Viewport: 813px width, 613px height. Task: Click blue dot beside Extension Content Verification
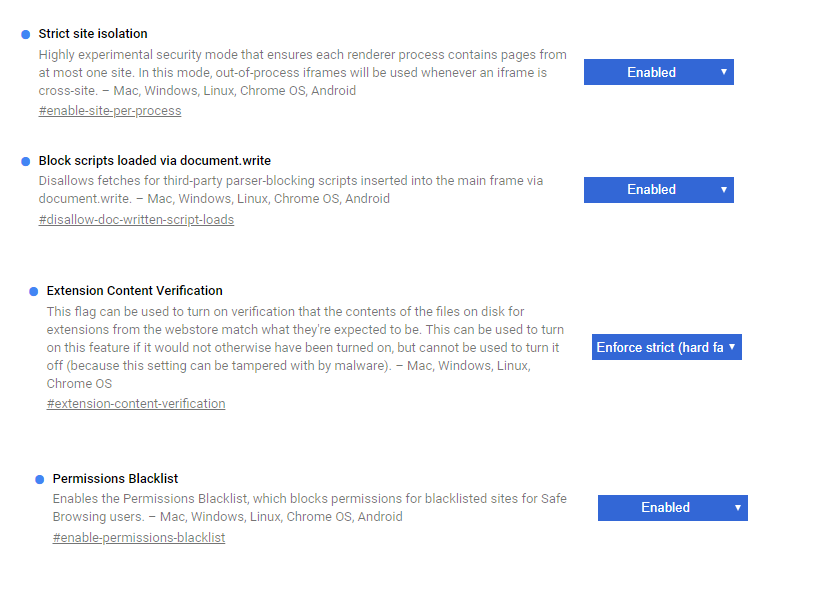point(34,291)
